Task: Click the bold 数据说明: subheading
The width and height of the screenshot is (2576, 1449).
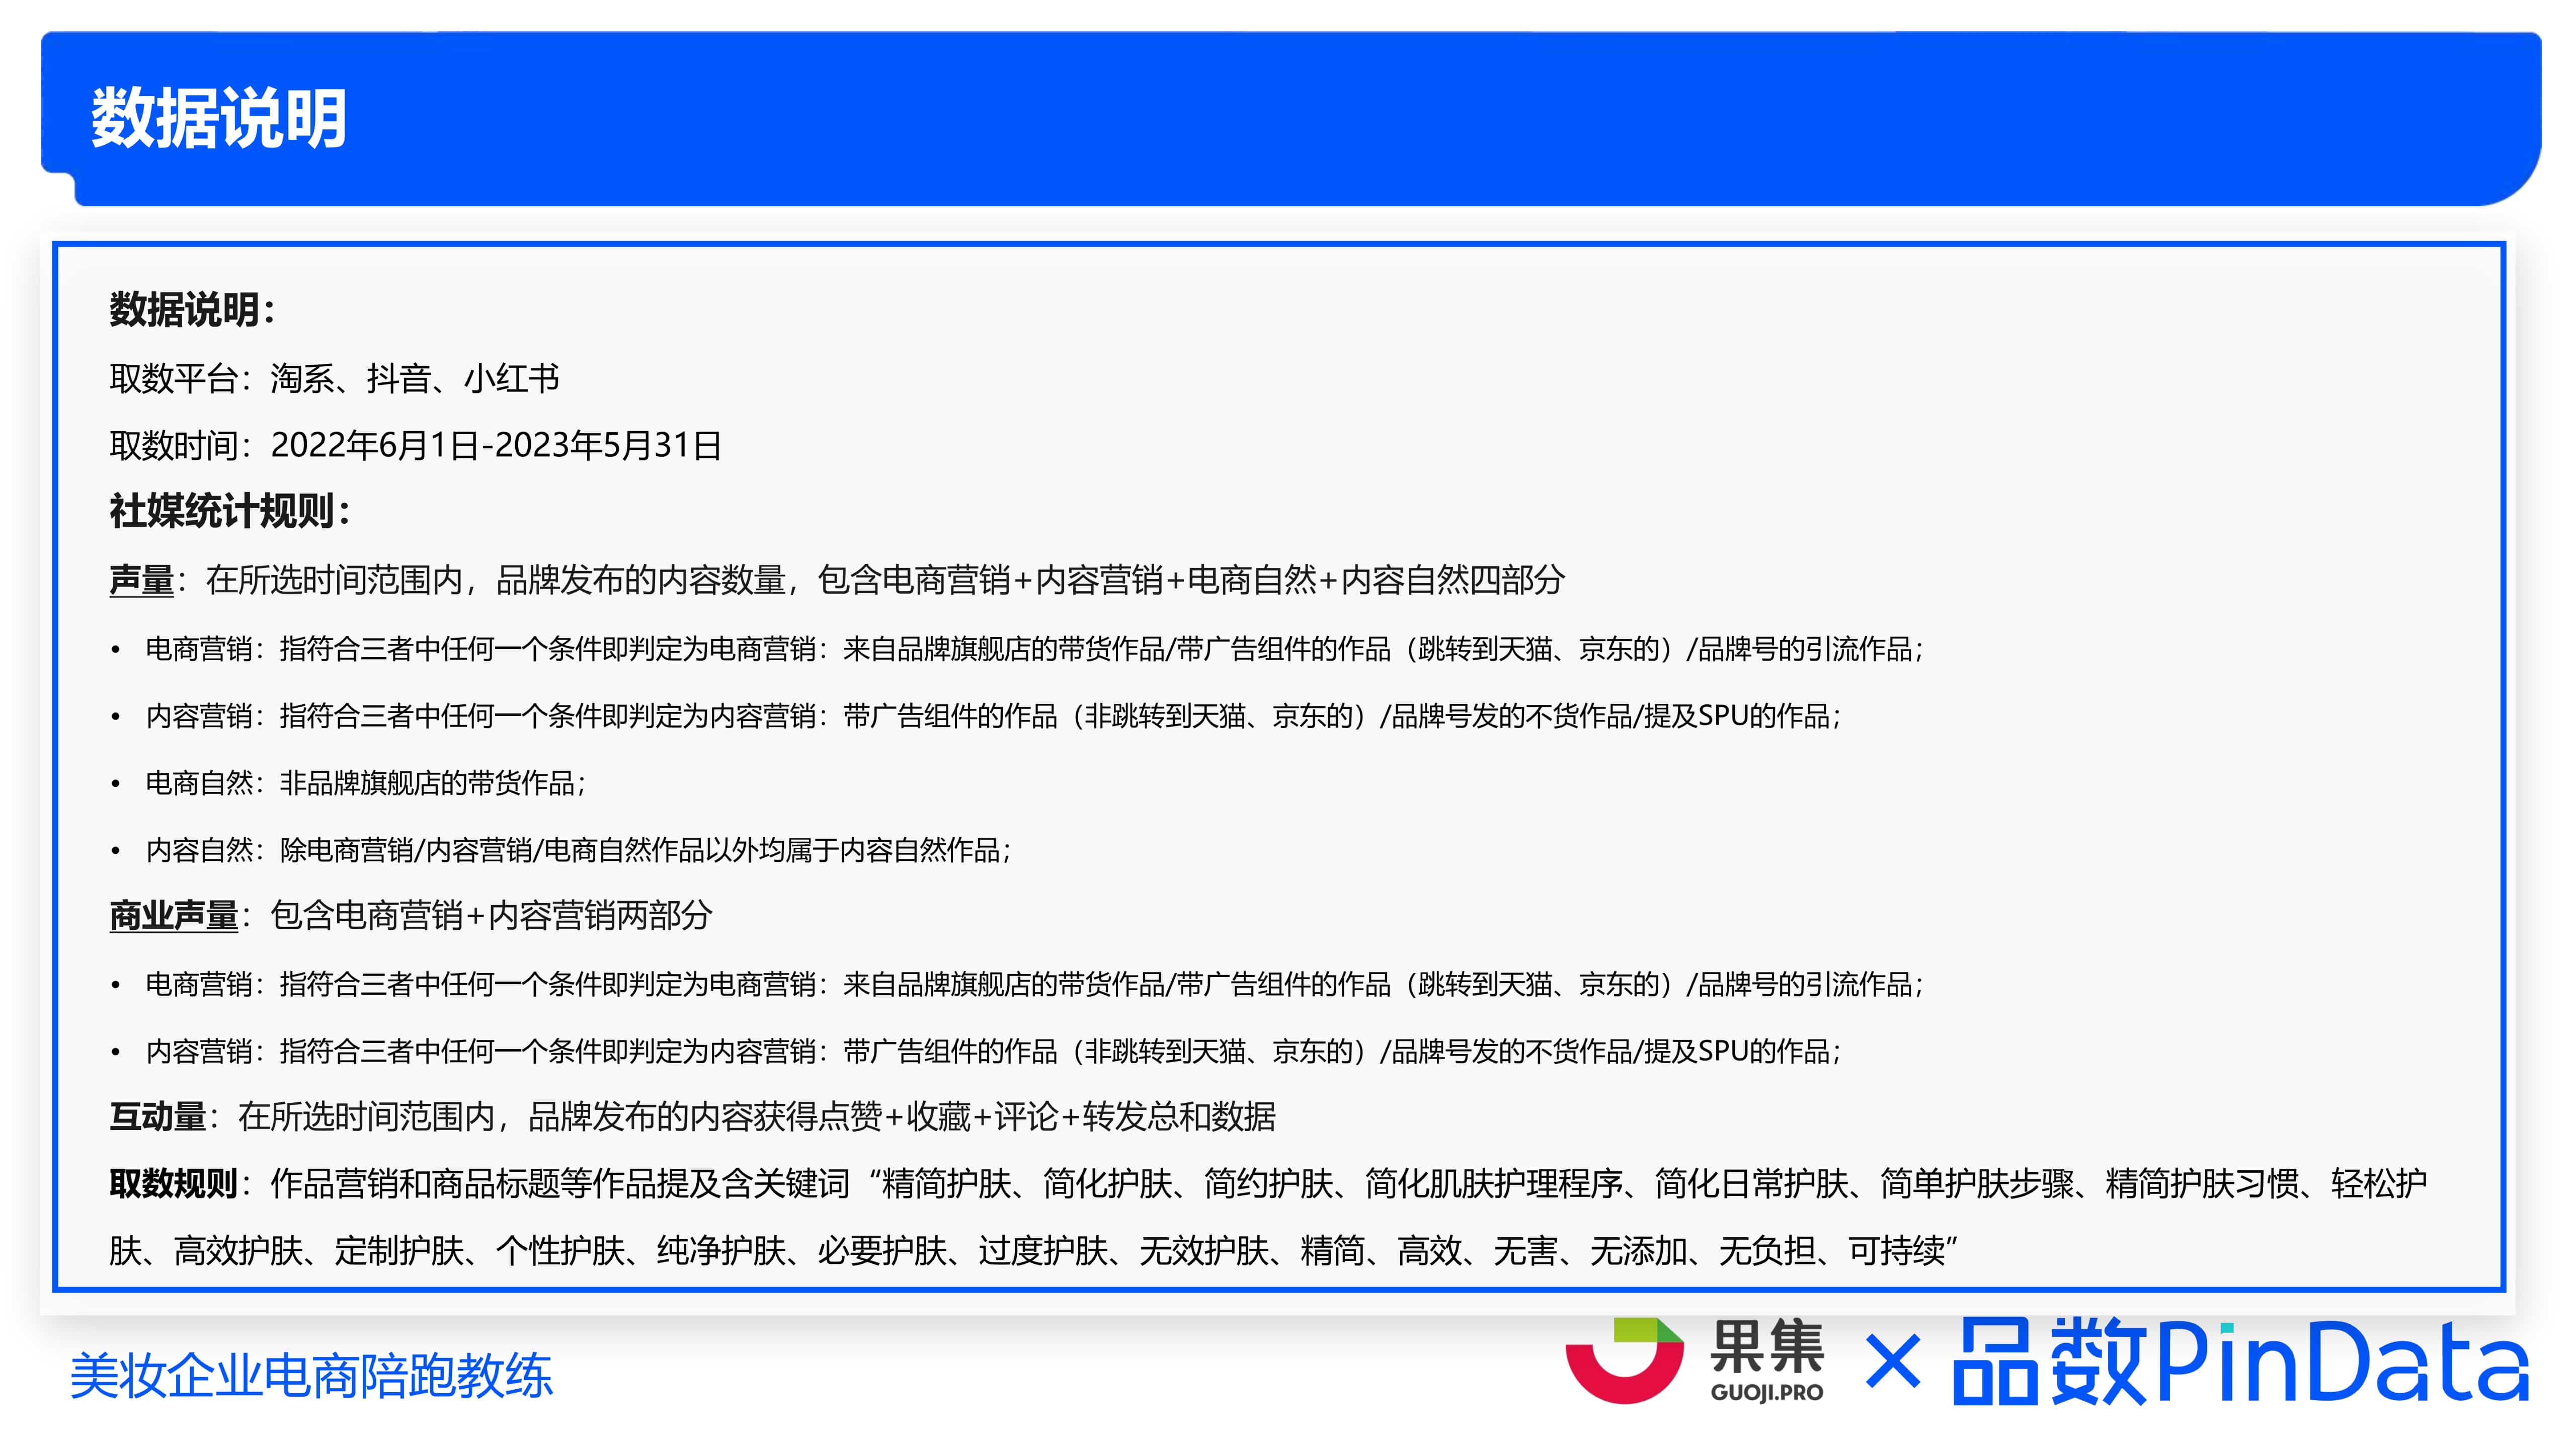Action: pyautogui.click(x=192, y=310)
